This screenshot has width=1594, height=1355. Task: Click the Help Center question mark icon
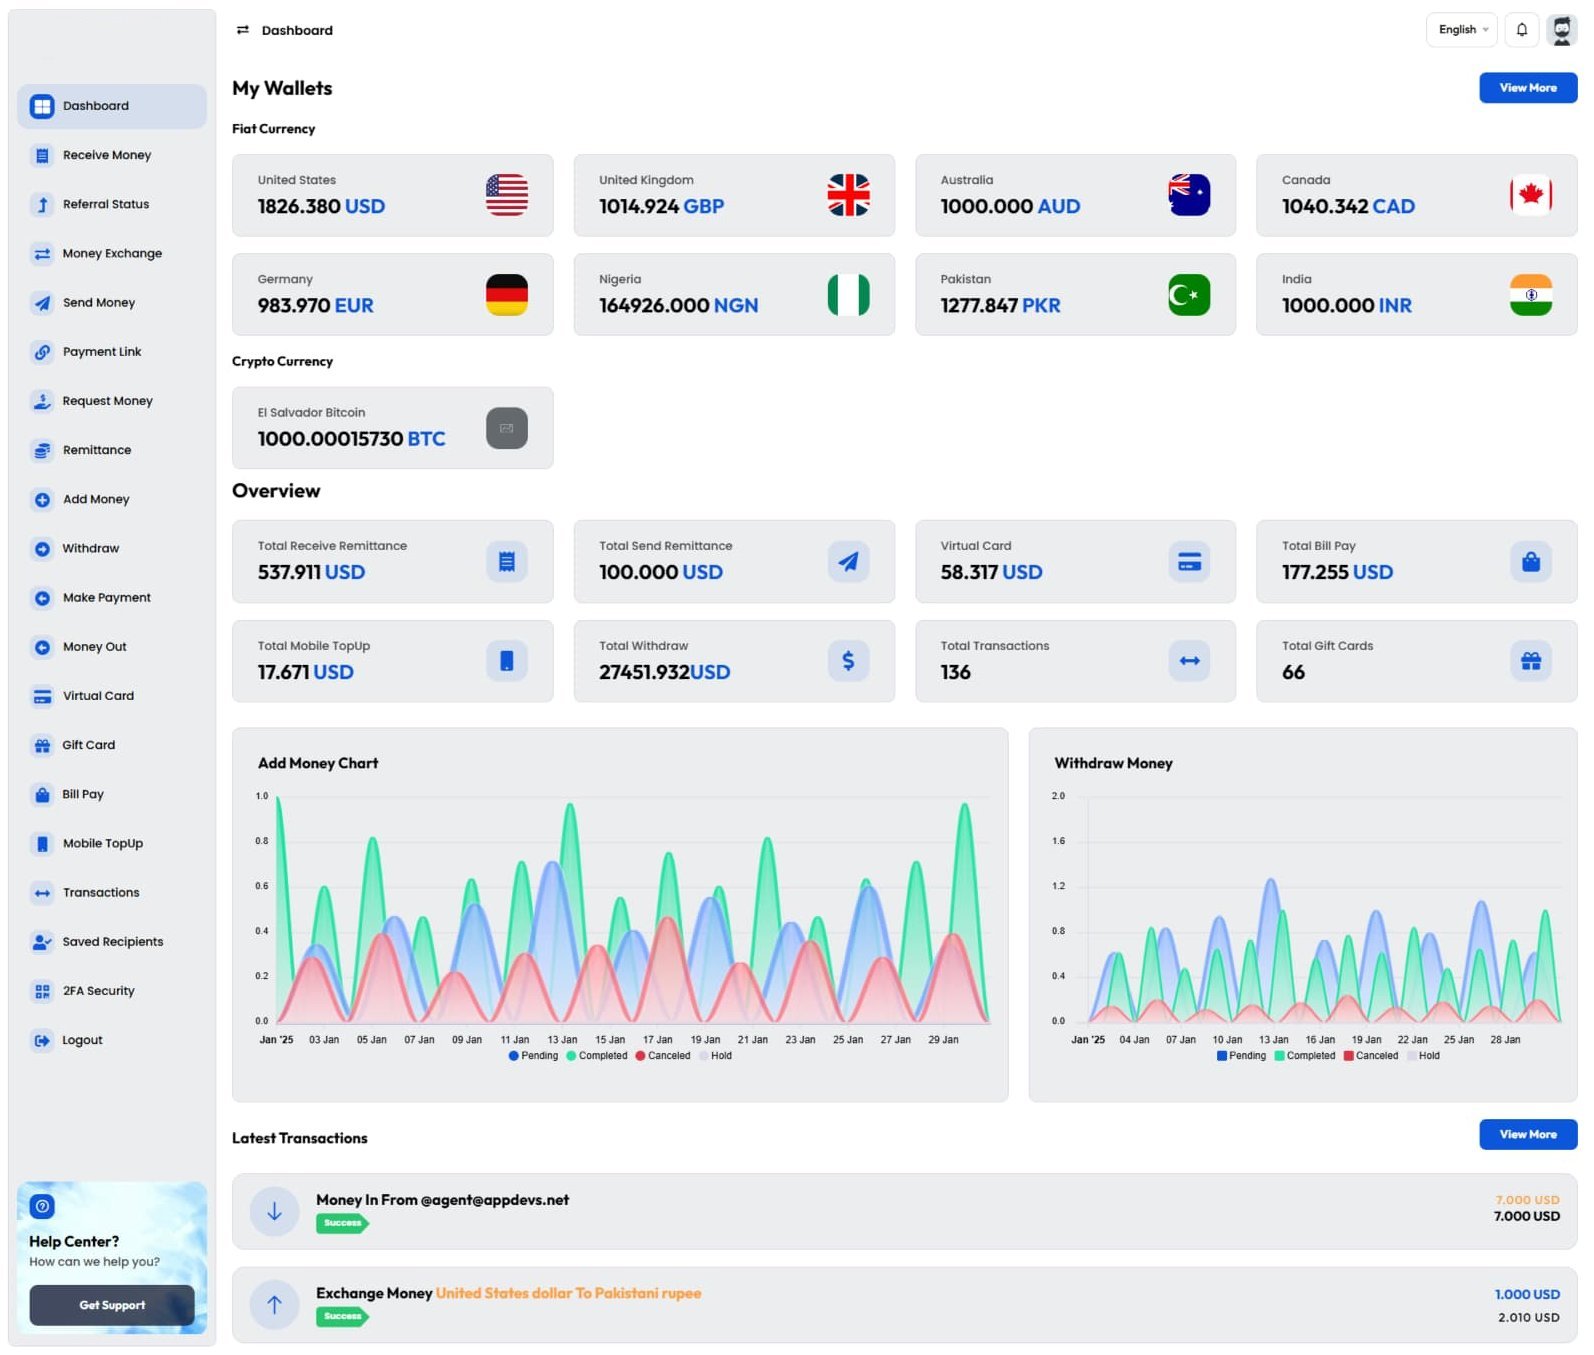(42, 1206)
